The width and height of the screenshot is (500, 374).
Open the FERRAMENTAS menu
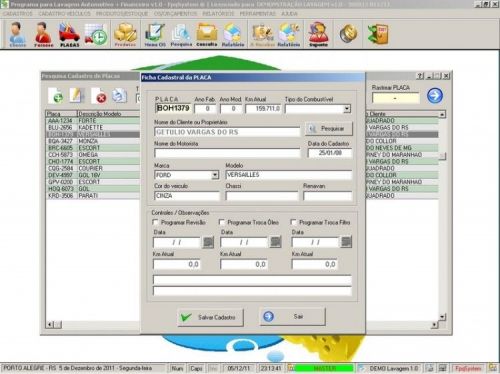coord(258,14)
